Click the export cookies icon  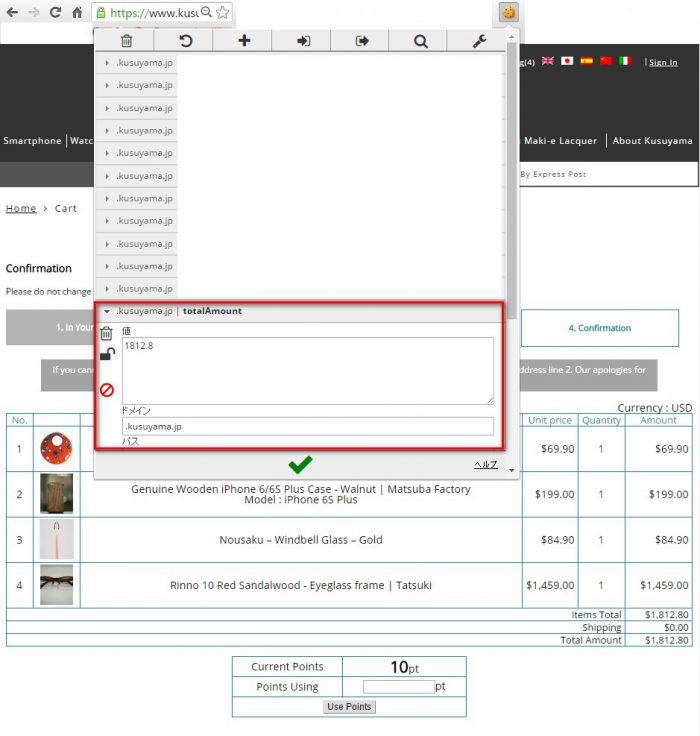coord(362,41)
